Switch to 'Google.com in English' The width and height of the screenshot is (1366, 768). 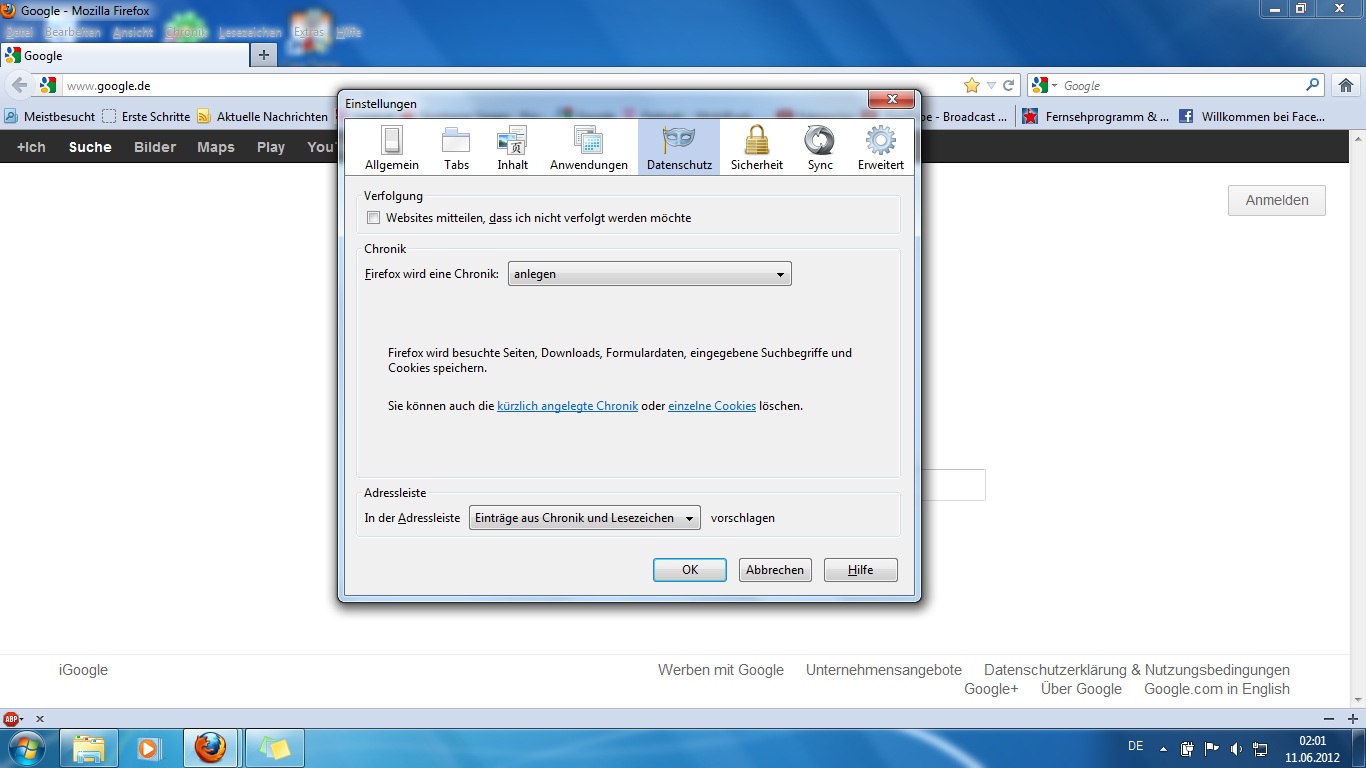tap(1217, 689)
